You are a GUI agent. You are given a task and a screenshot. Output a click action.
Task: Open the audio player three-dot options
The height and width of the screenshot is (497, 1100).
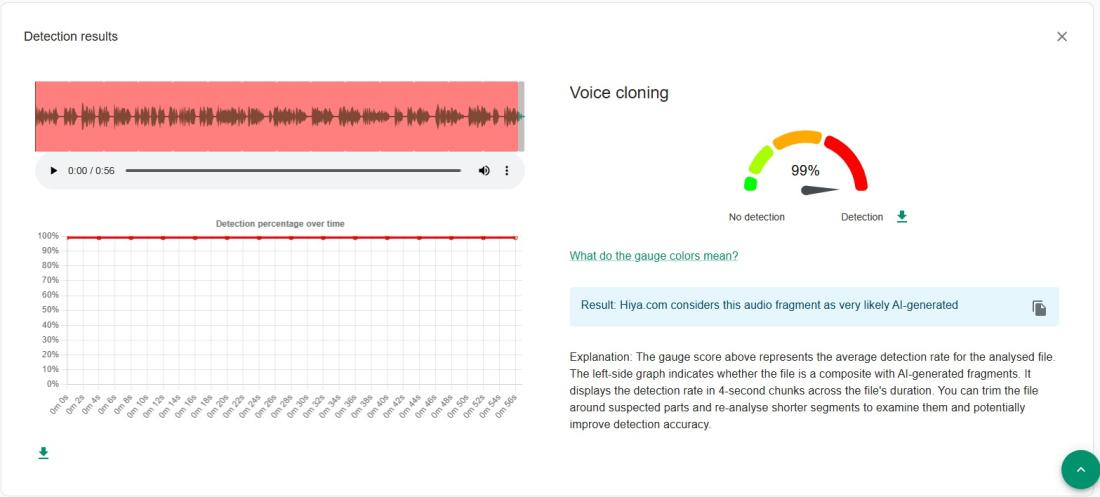[x=507, y=171]
